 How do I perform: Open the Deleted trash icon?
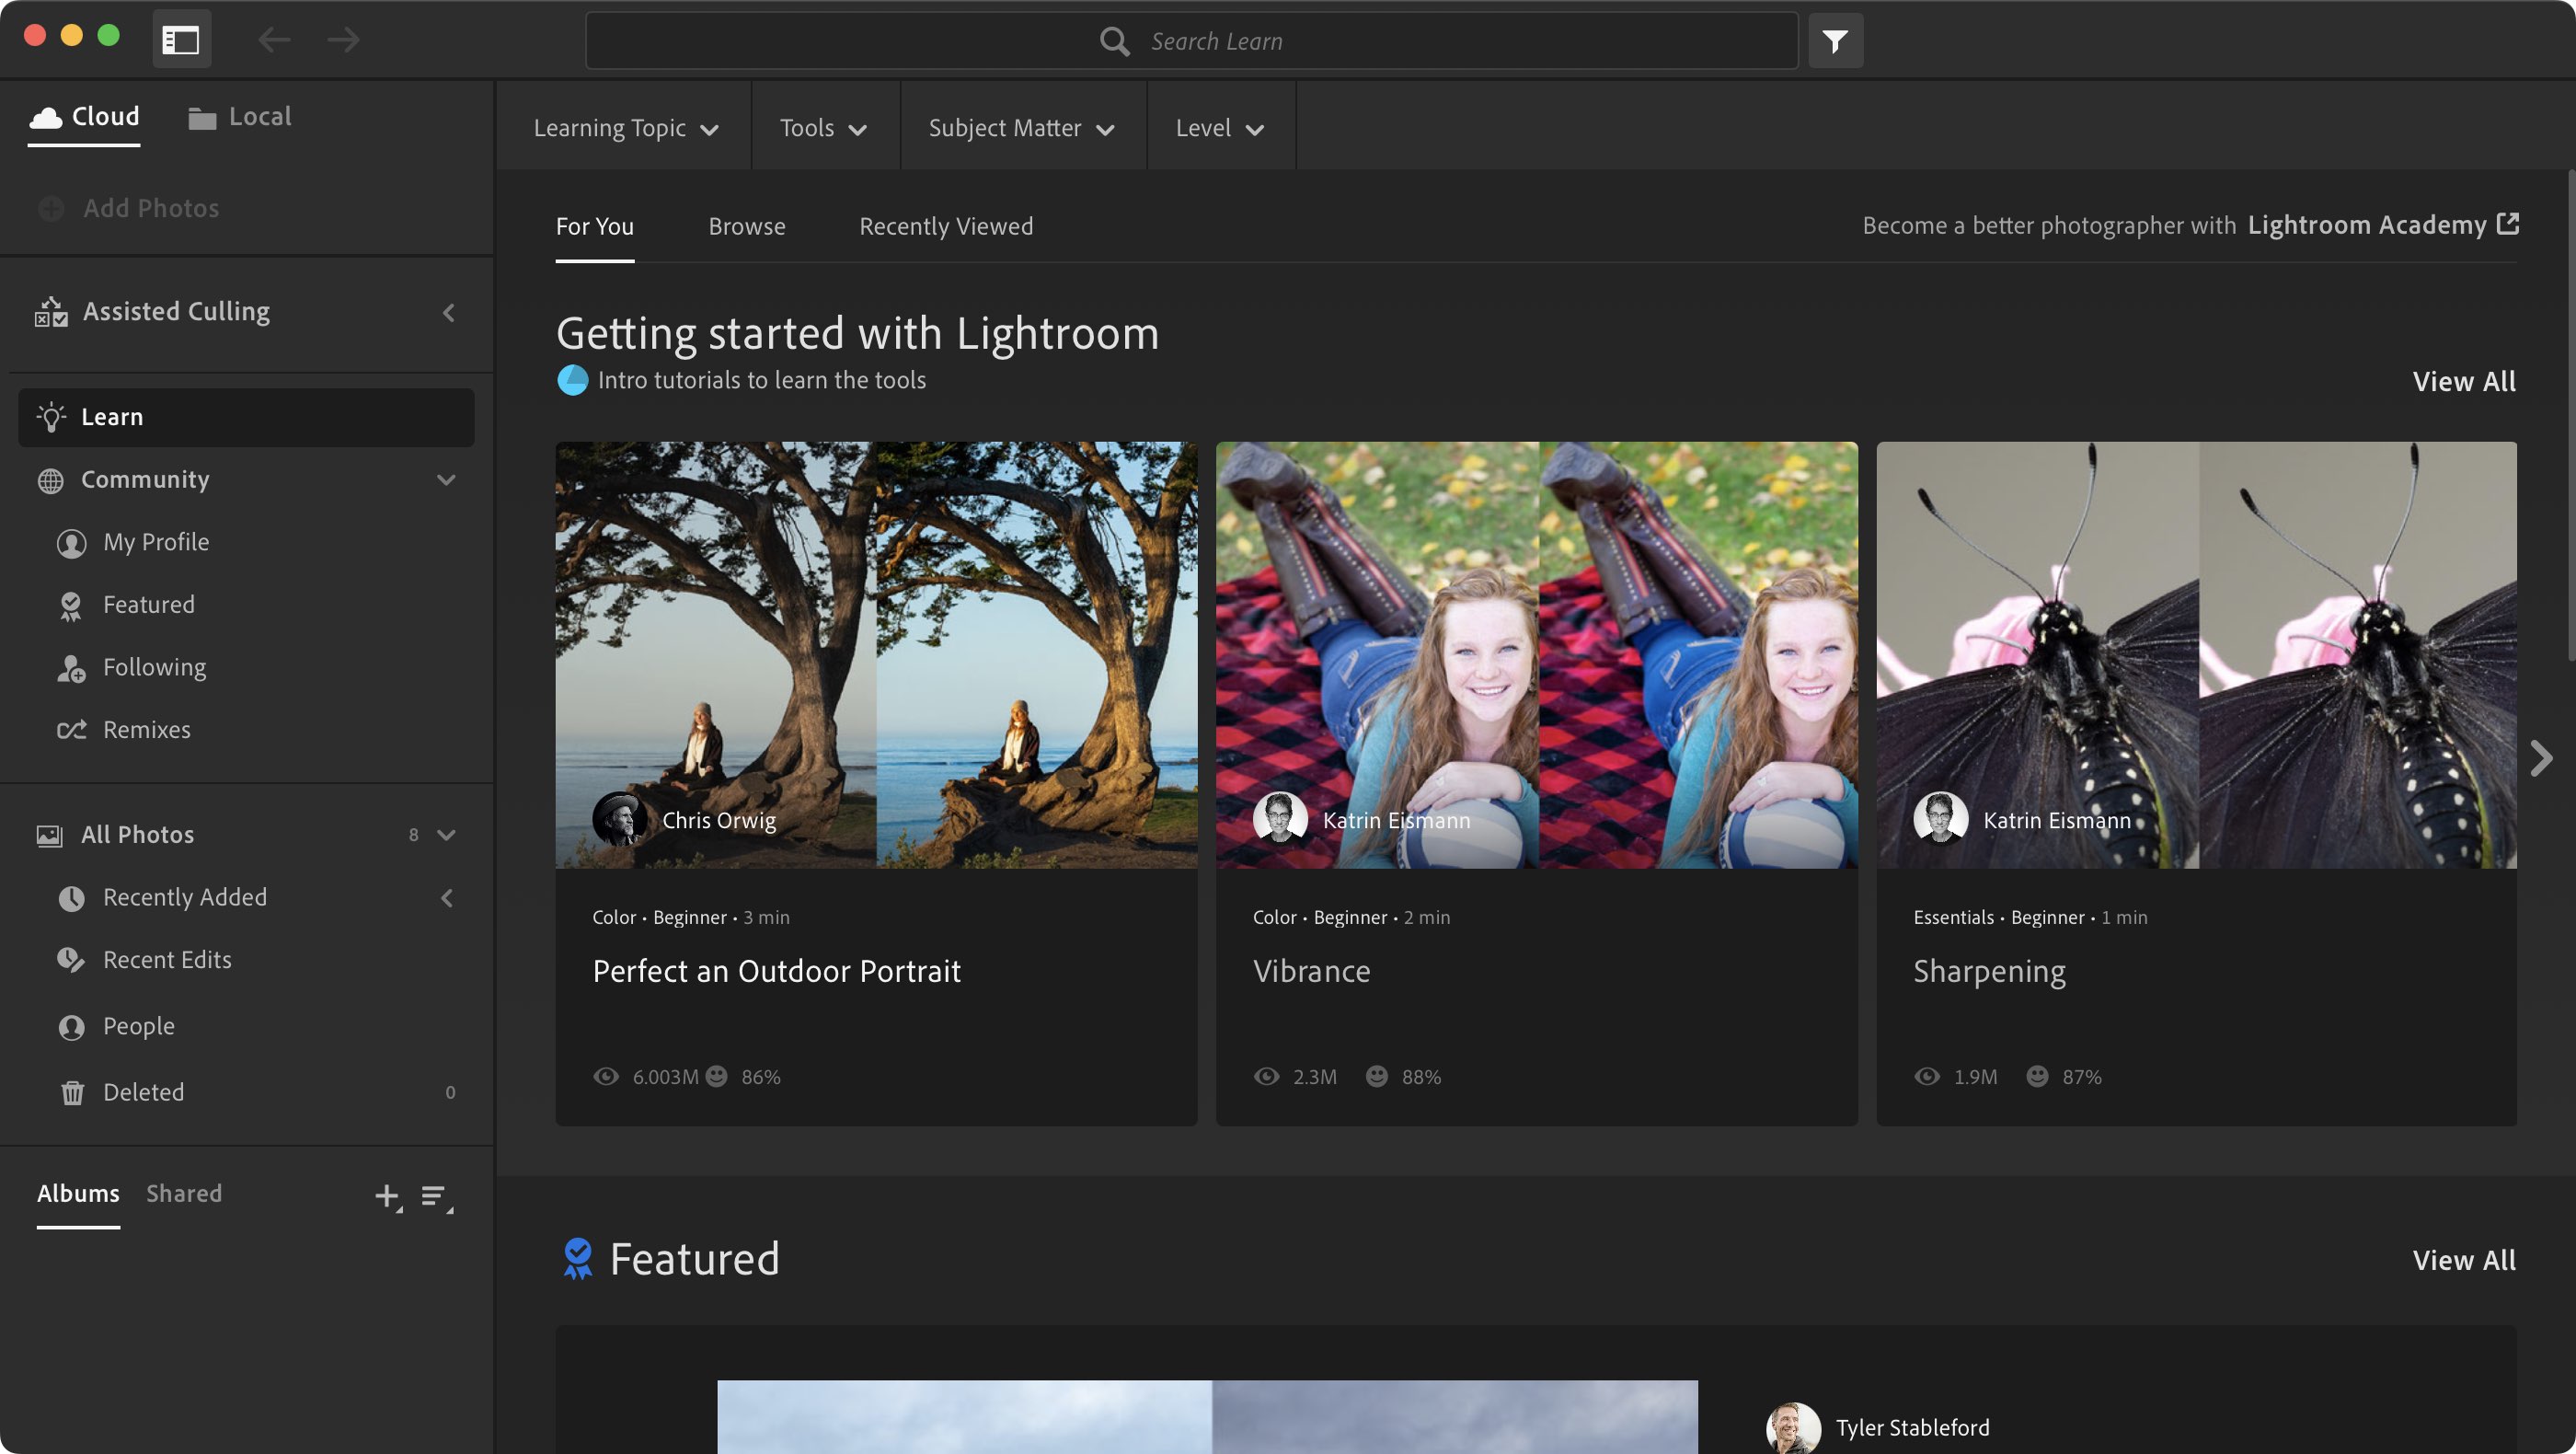72,1091
